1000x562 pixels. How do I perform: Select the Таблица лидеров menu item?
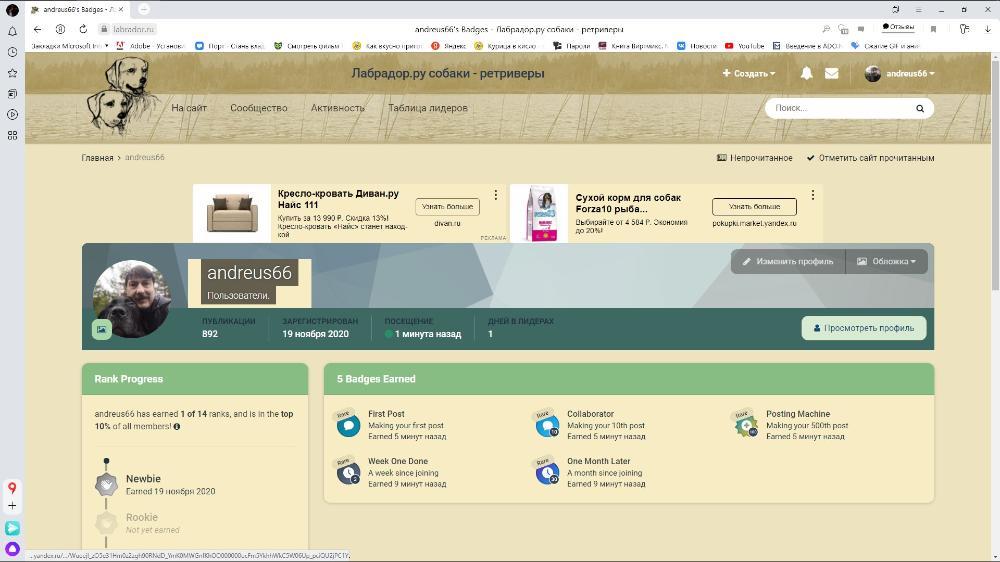tap(427, 108)
